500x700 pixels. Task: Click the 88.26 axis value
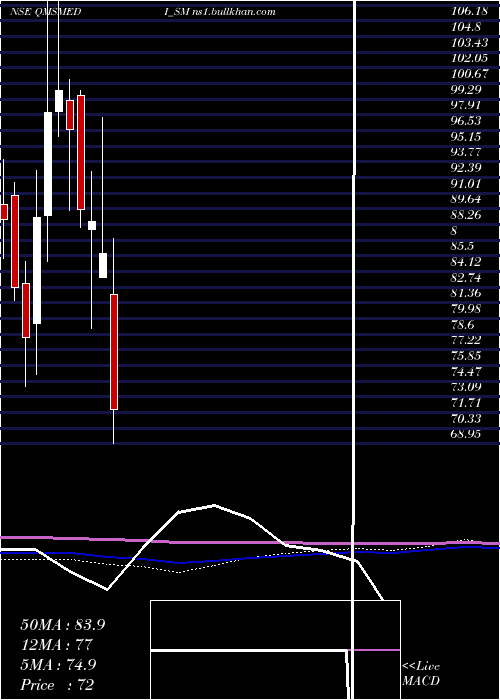466,215
